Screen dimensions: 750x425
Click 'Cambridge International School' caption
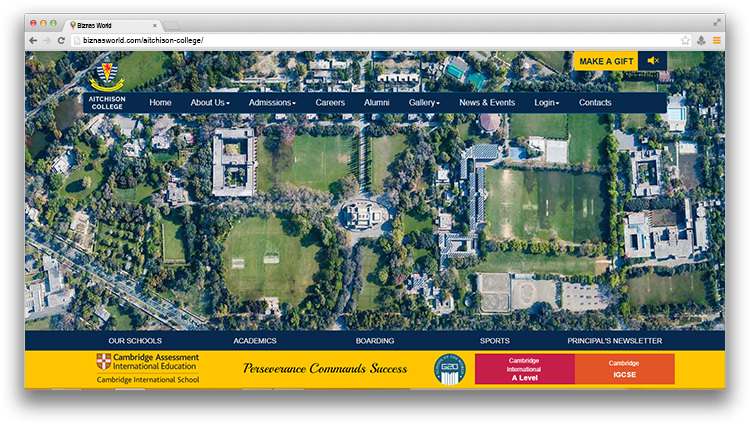click(x=148, y=380)
